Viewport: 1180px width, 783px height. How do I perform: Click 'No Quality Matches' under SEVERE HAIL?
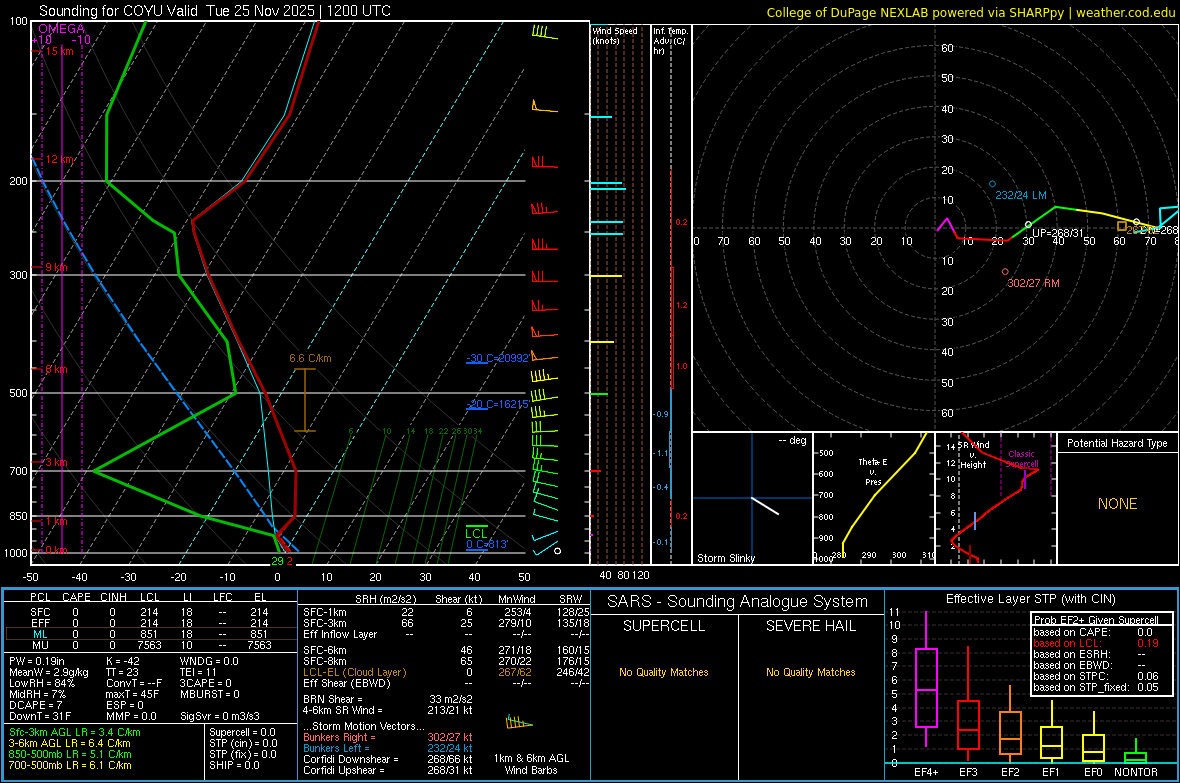[x=810, y=672]
